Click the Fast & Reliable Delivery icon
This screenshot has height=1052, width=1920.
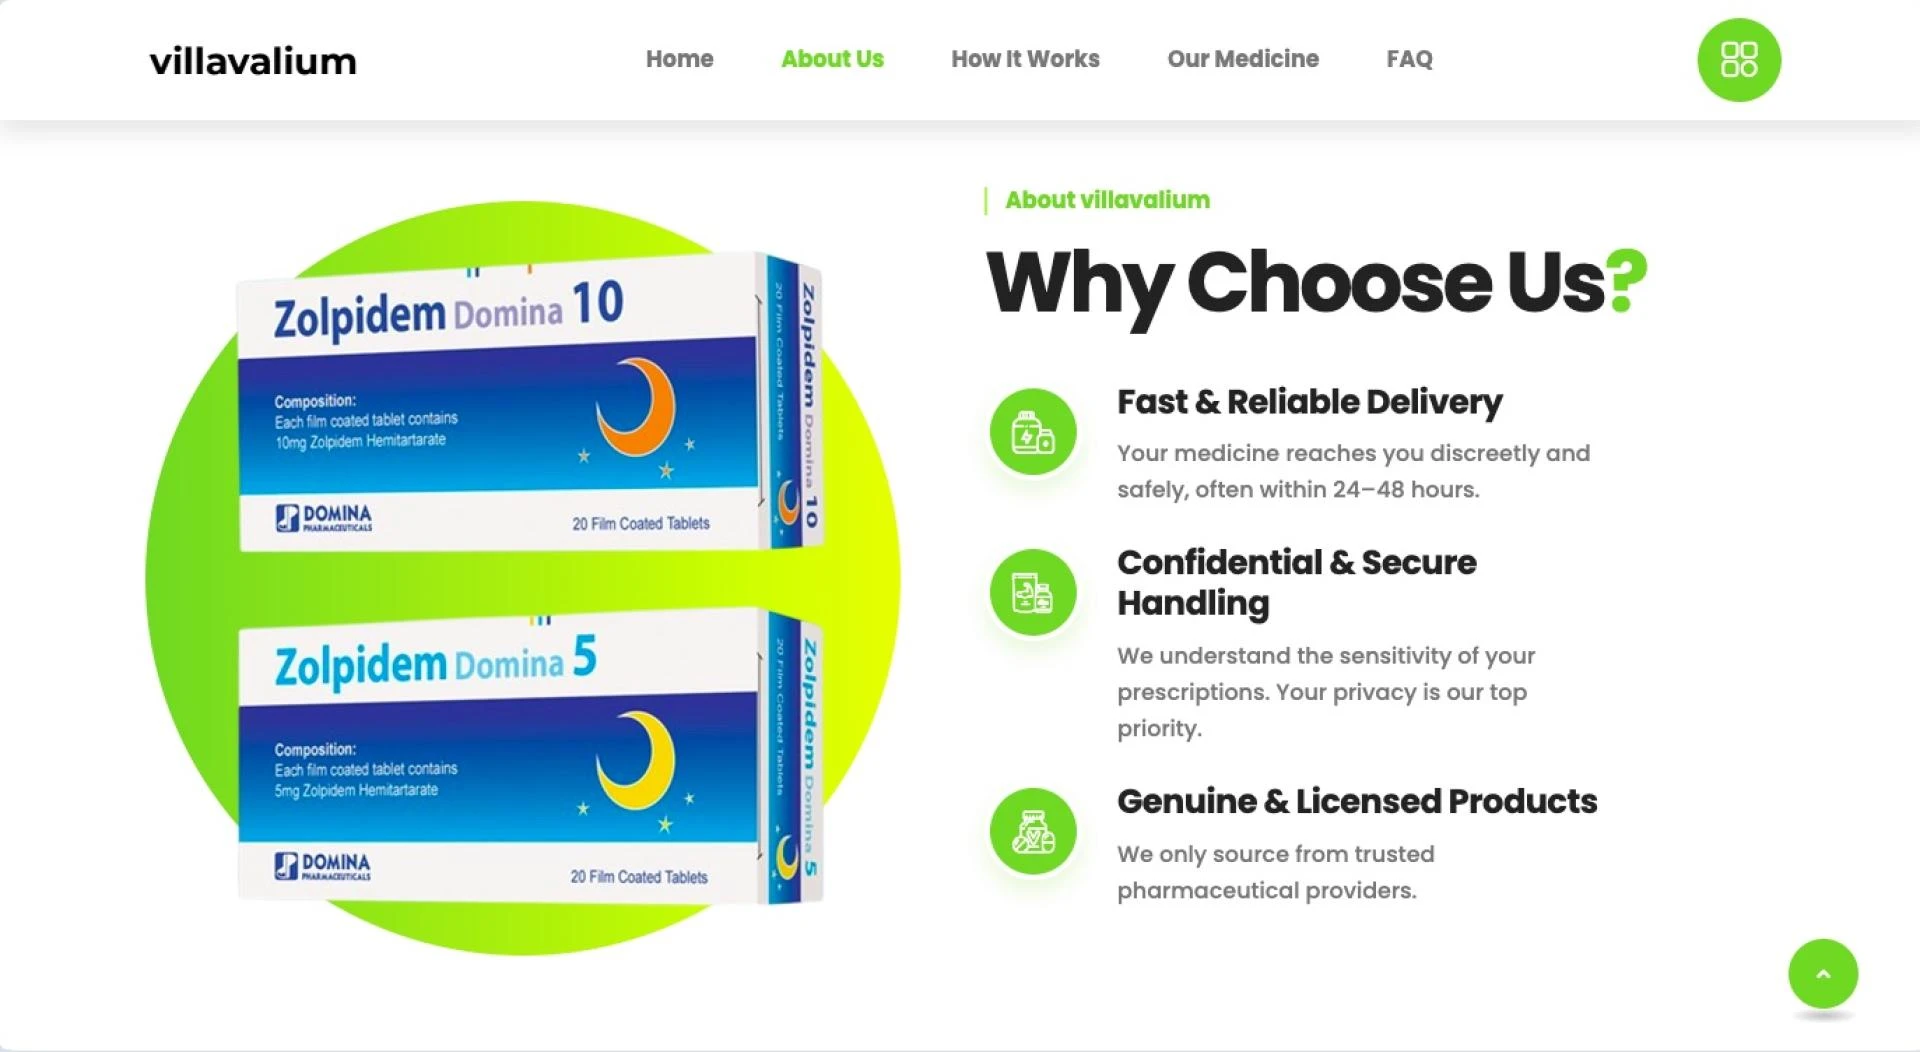point(1033,432)
